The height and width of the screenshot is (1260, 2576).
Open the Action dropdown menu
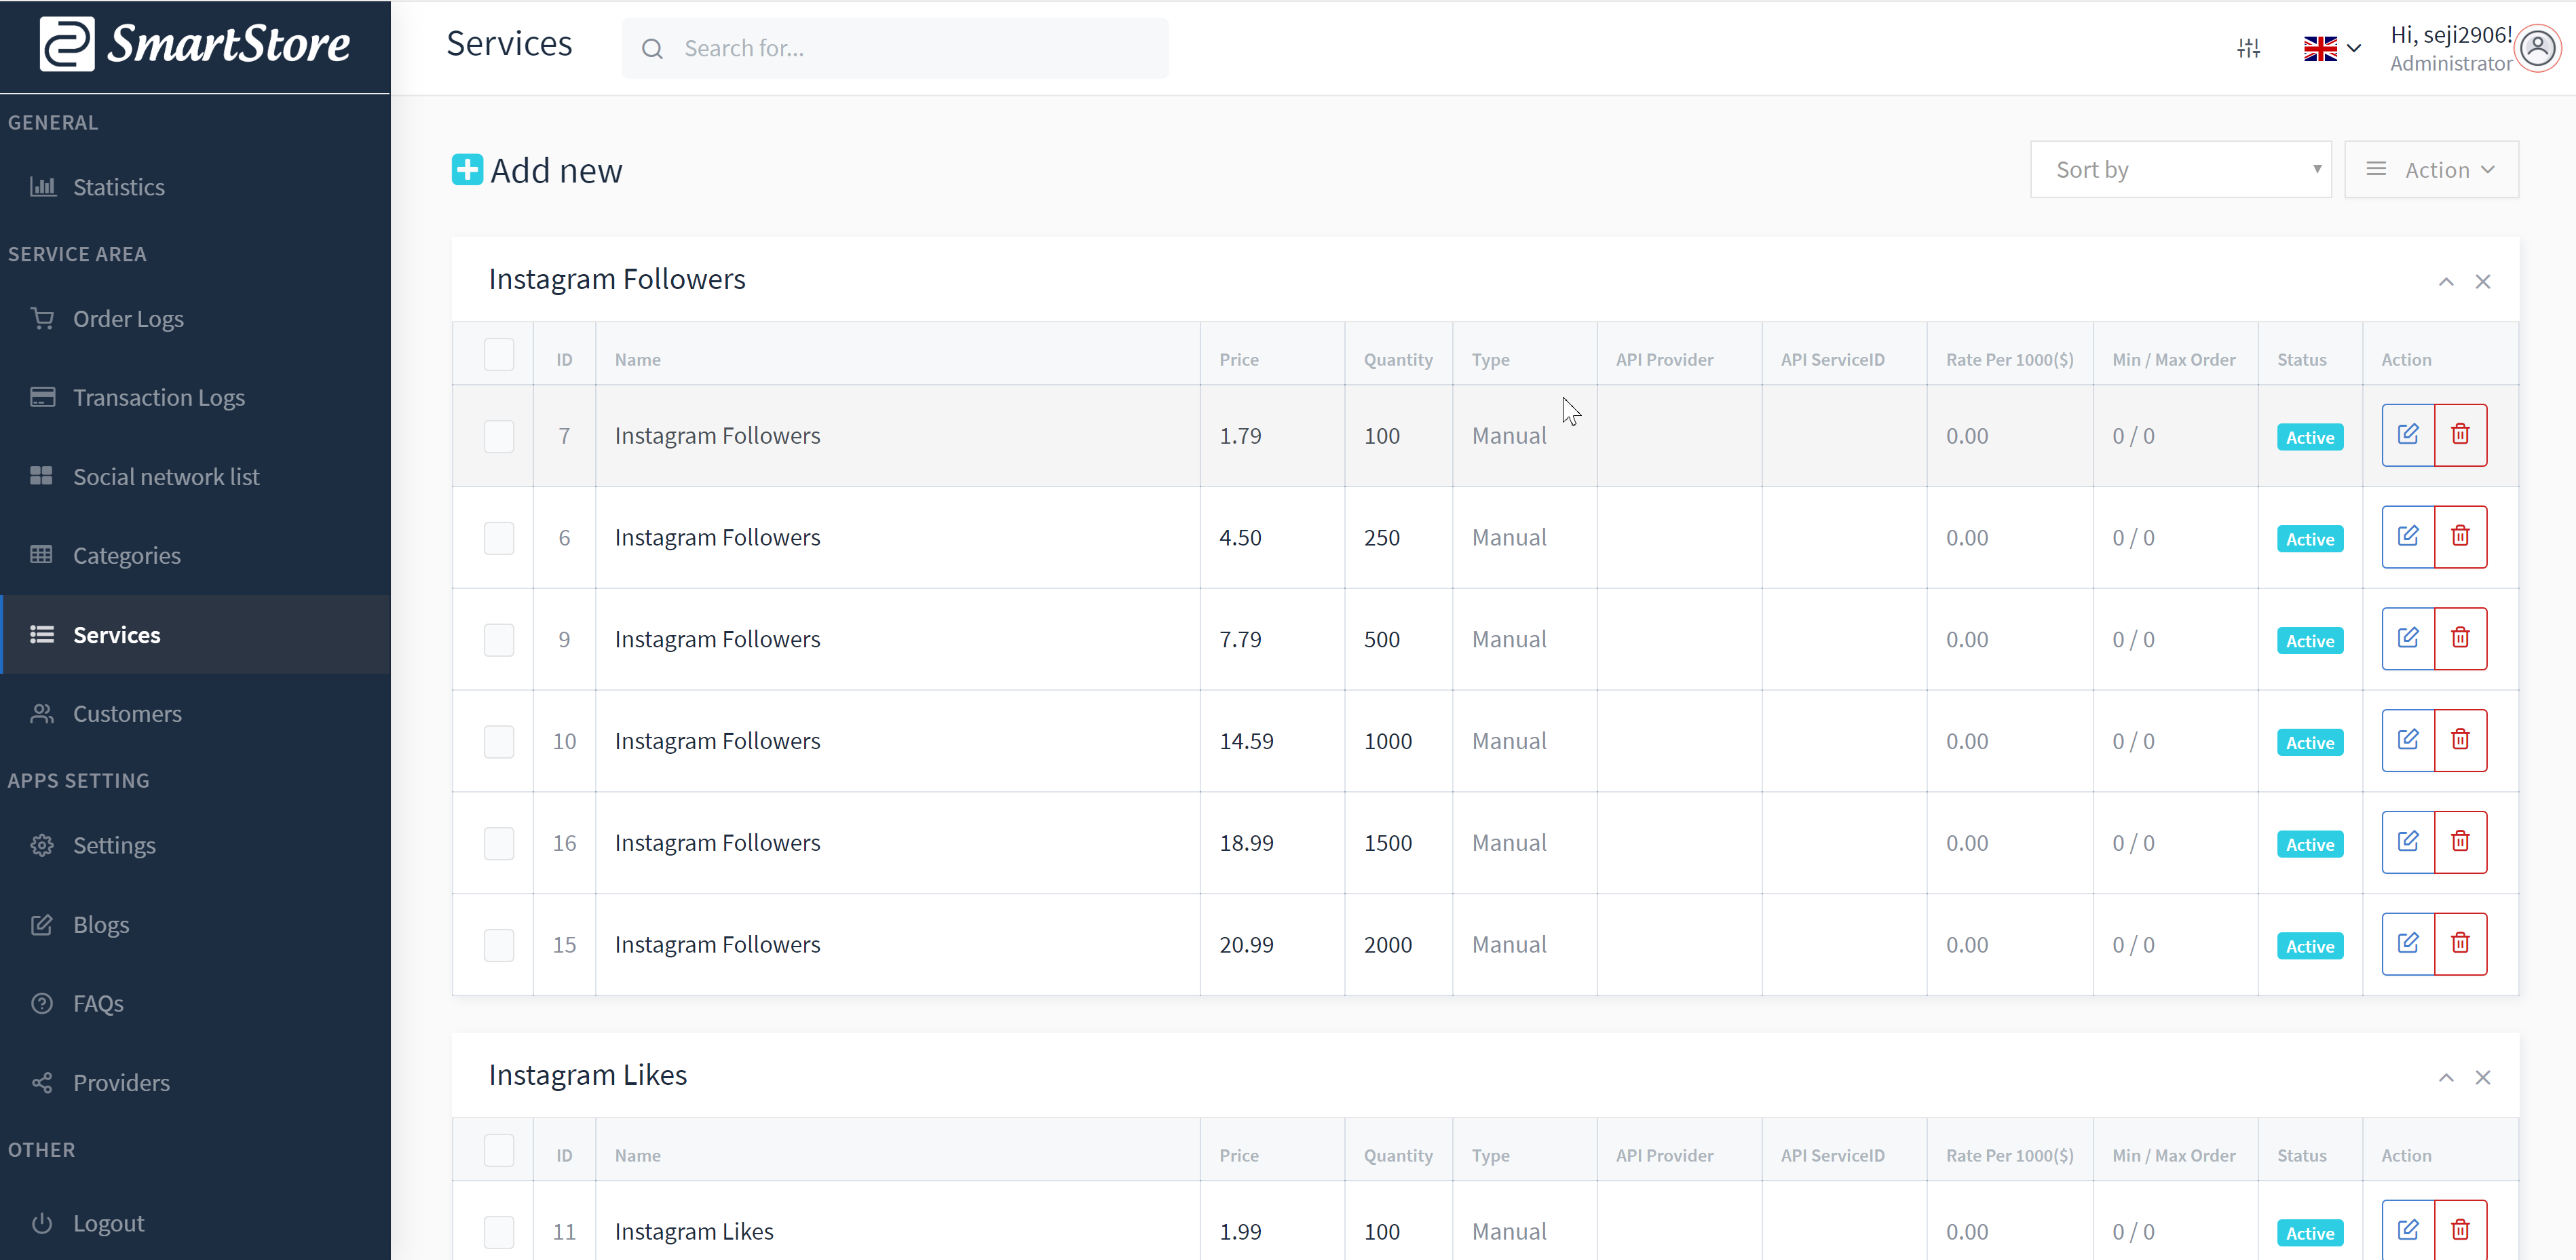pos(2431,170)
